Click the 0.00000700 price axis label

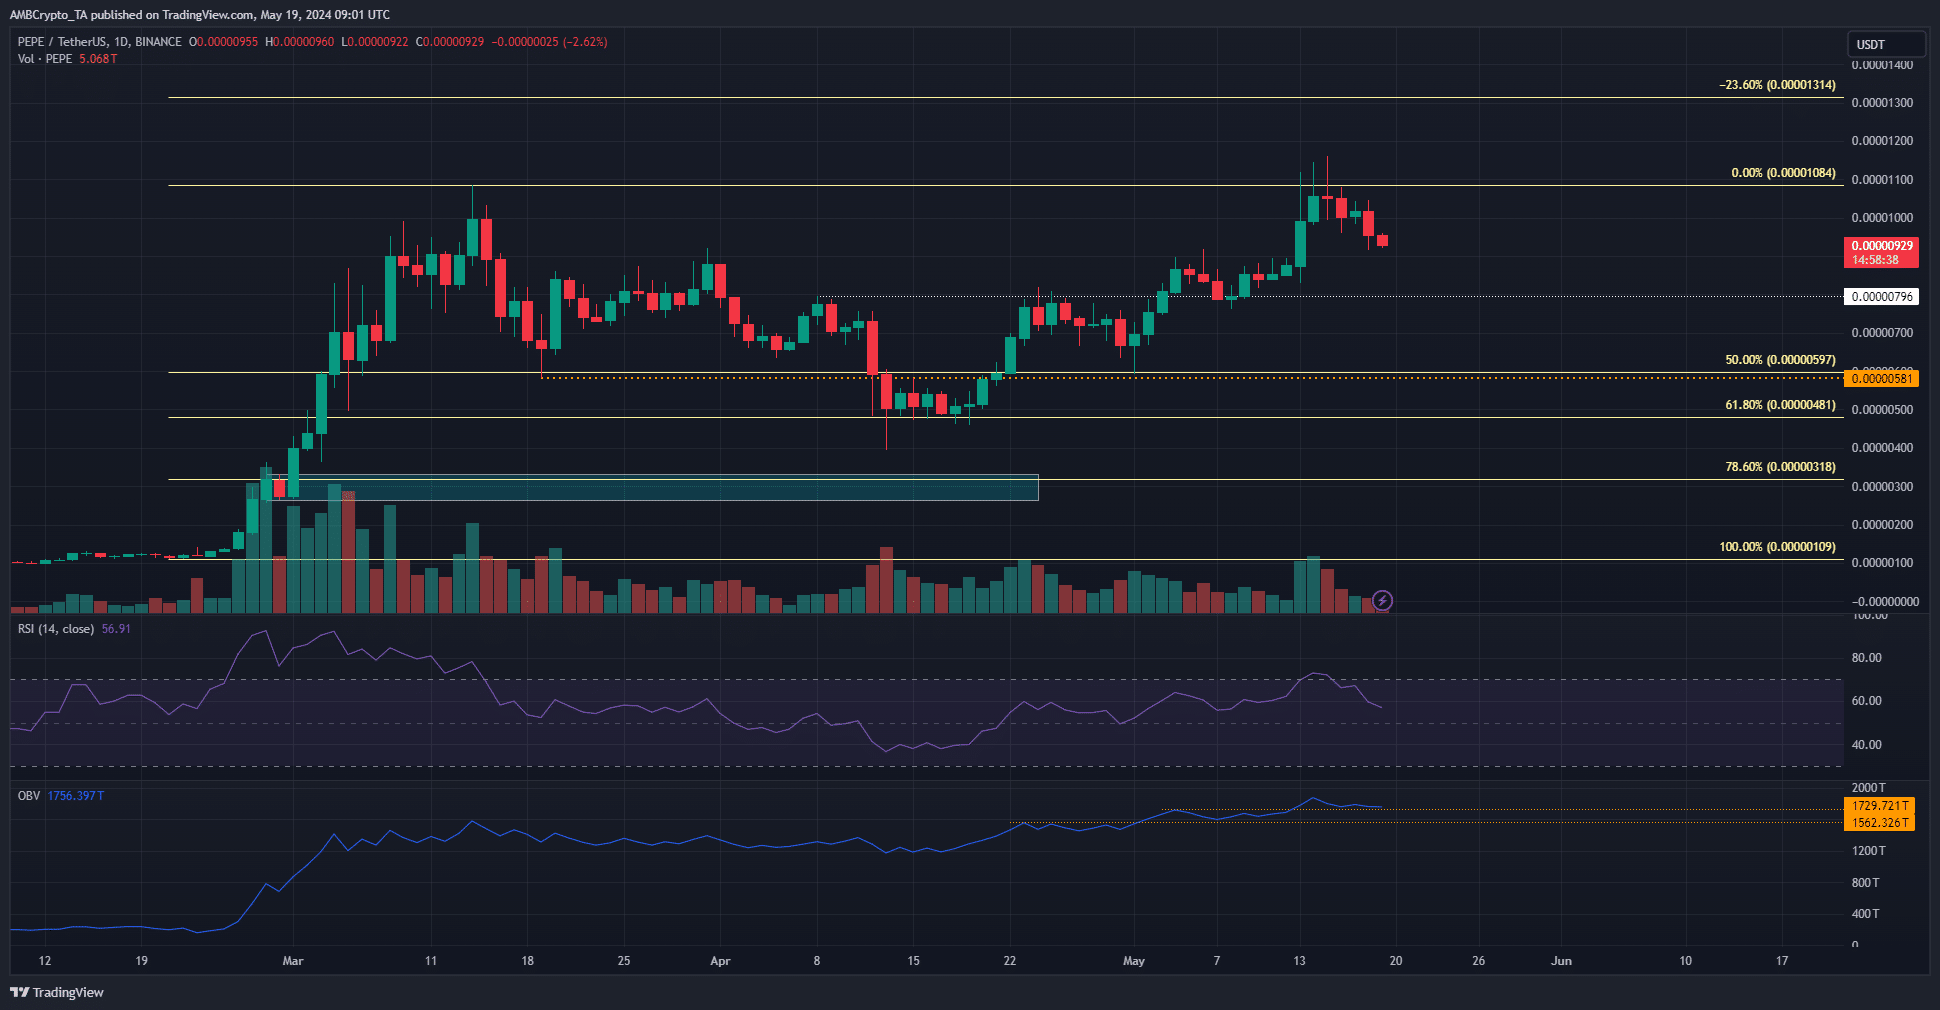click(1882, 333)
